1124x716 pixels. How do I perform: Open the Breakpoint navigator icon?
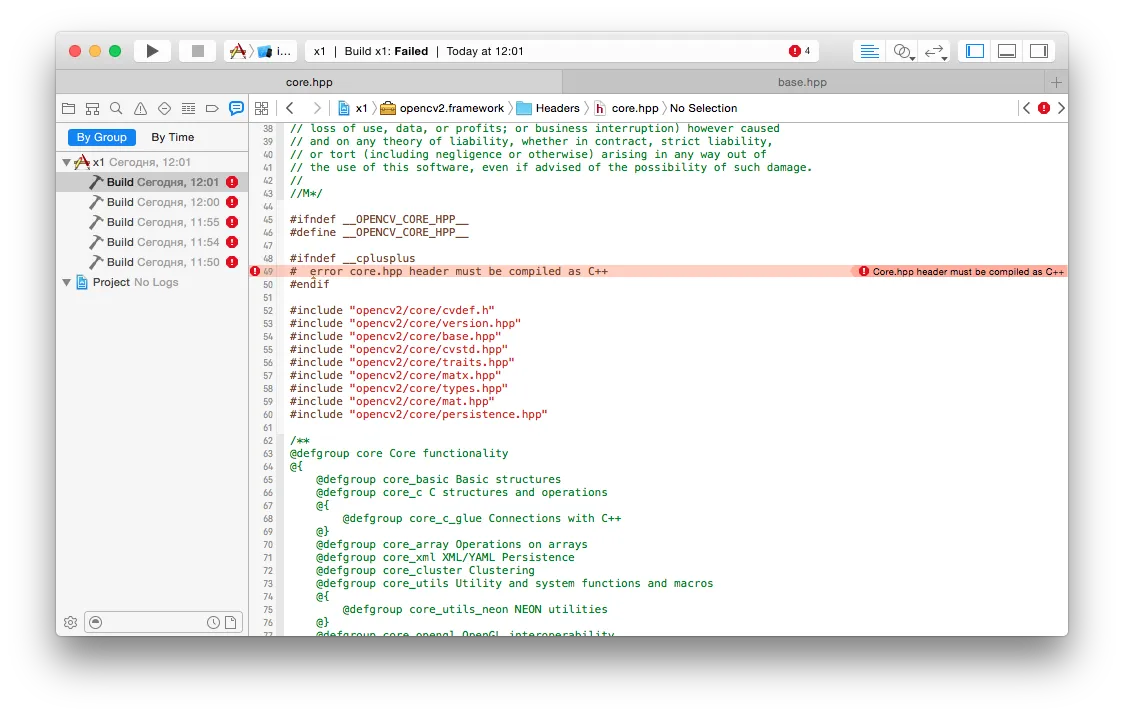(212, 108)
